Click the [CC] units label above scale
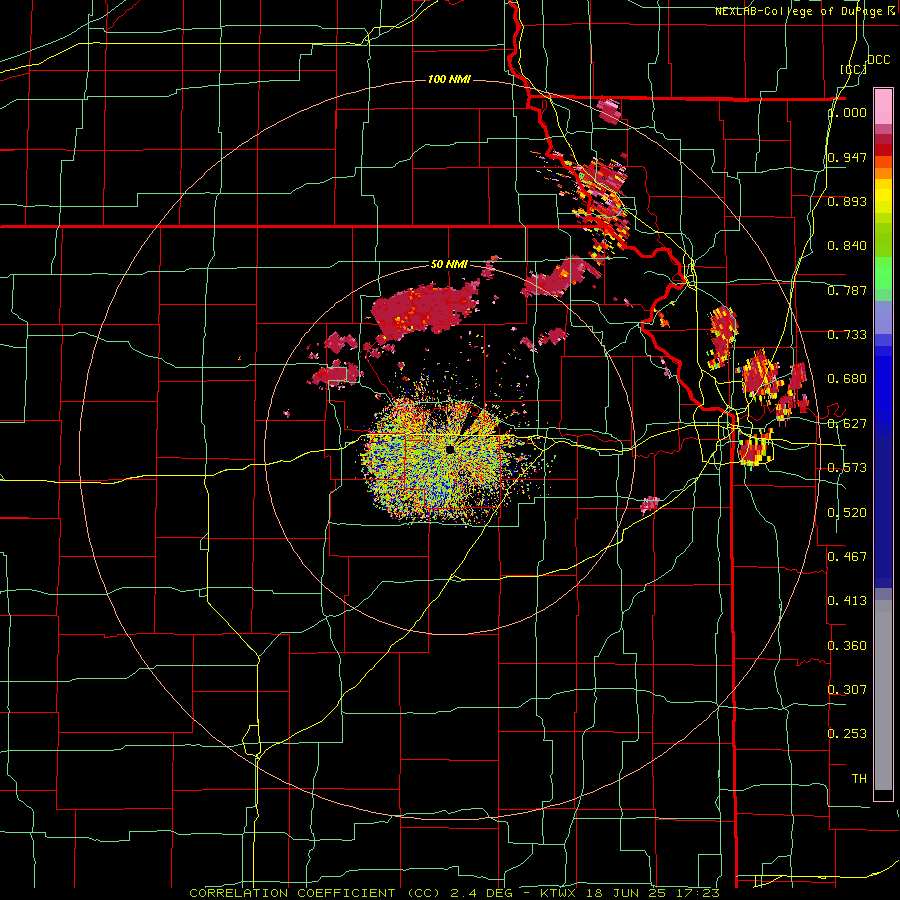The width and height of the screenshot is (900, 900). tap(854, 69)
